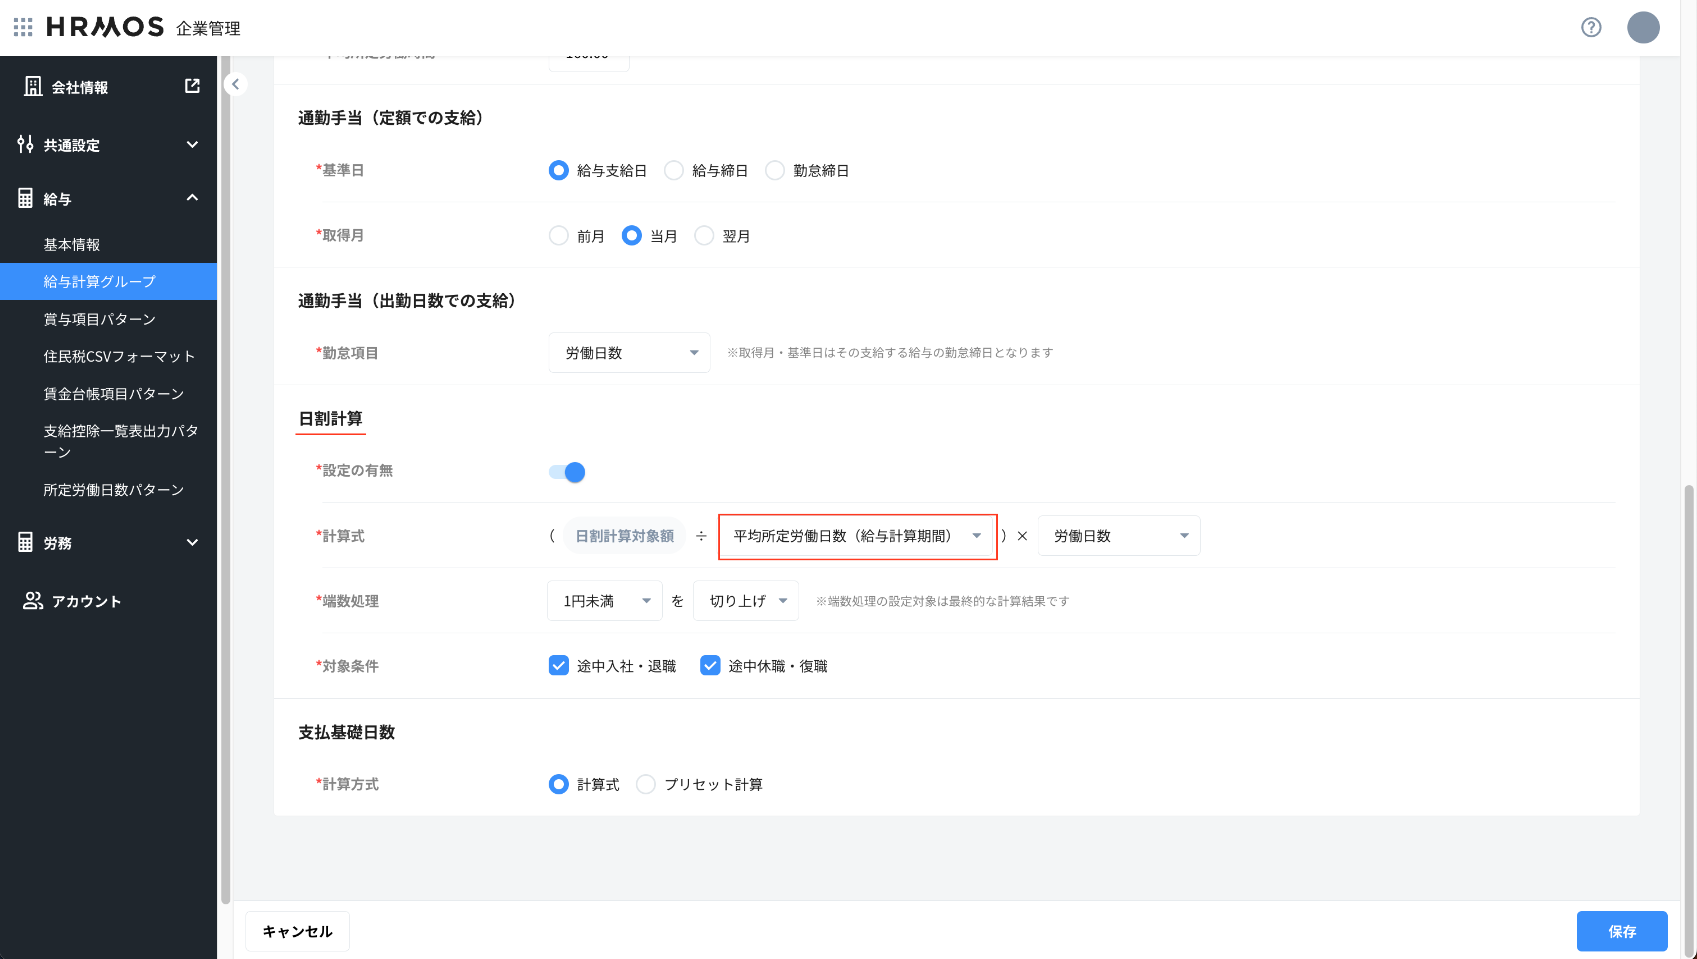Click the 共通設定 sliders icon
The height and width of the screenshot is (959, 1697).
[26, 145]
